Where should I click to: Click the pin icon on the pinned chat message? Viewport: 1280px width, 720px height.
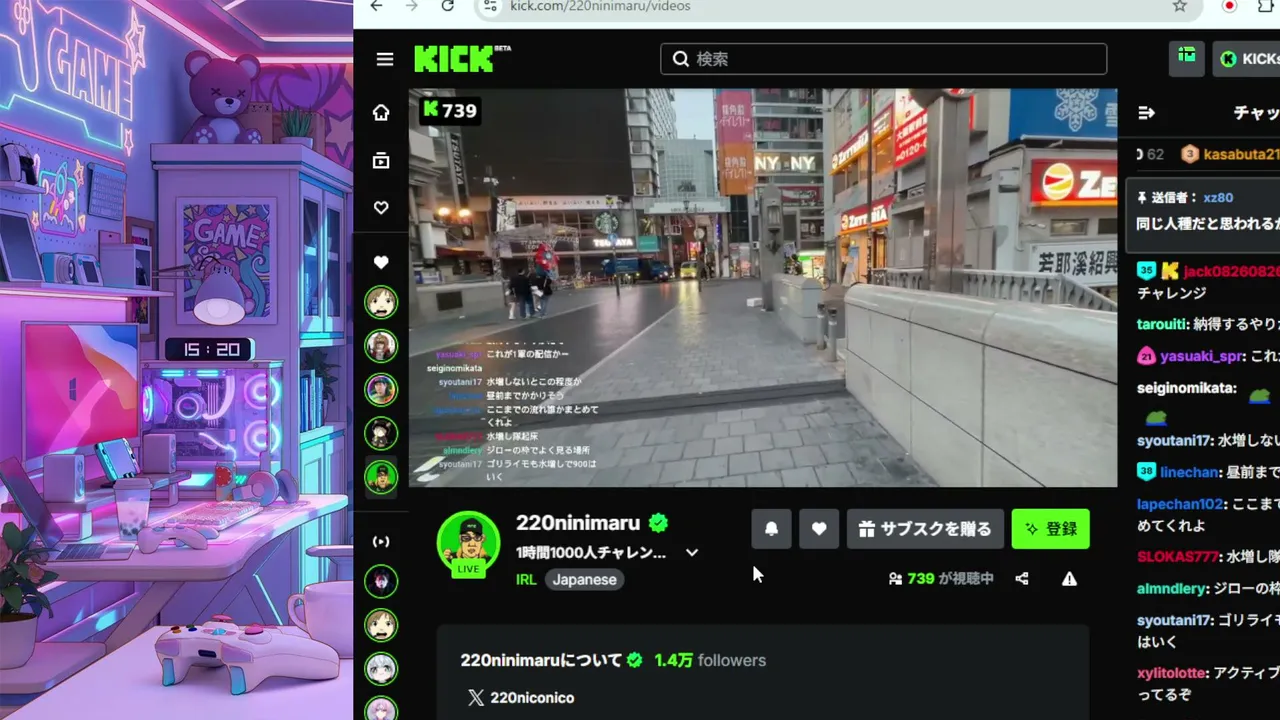pos(1143,198)
